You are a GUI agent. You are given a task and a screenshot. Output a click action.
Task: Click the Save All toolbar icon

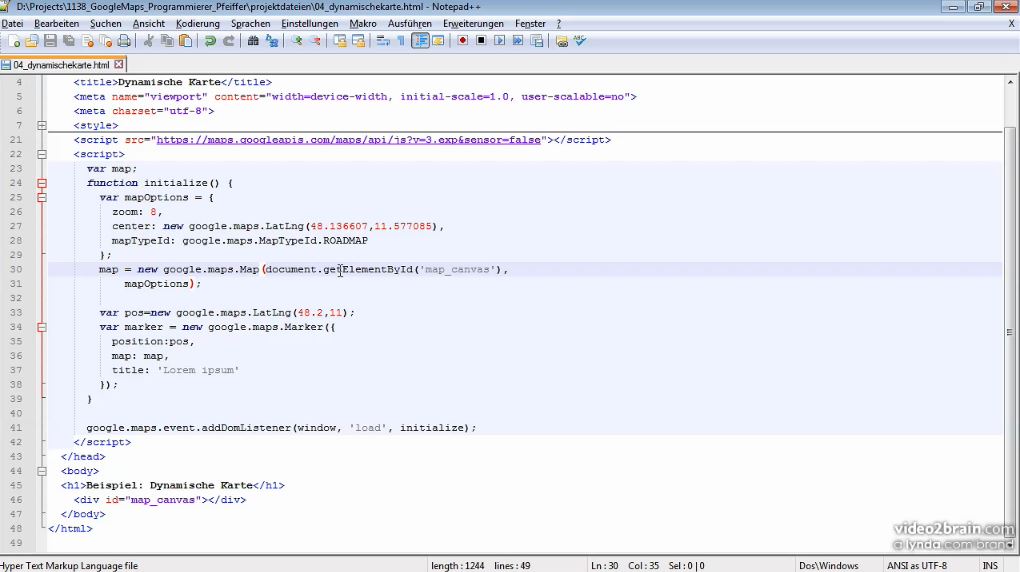tap(68, 41)
